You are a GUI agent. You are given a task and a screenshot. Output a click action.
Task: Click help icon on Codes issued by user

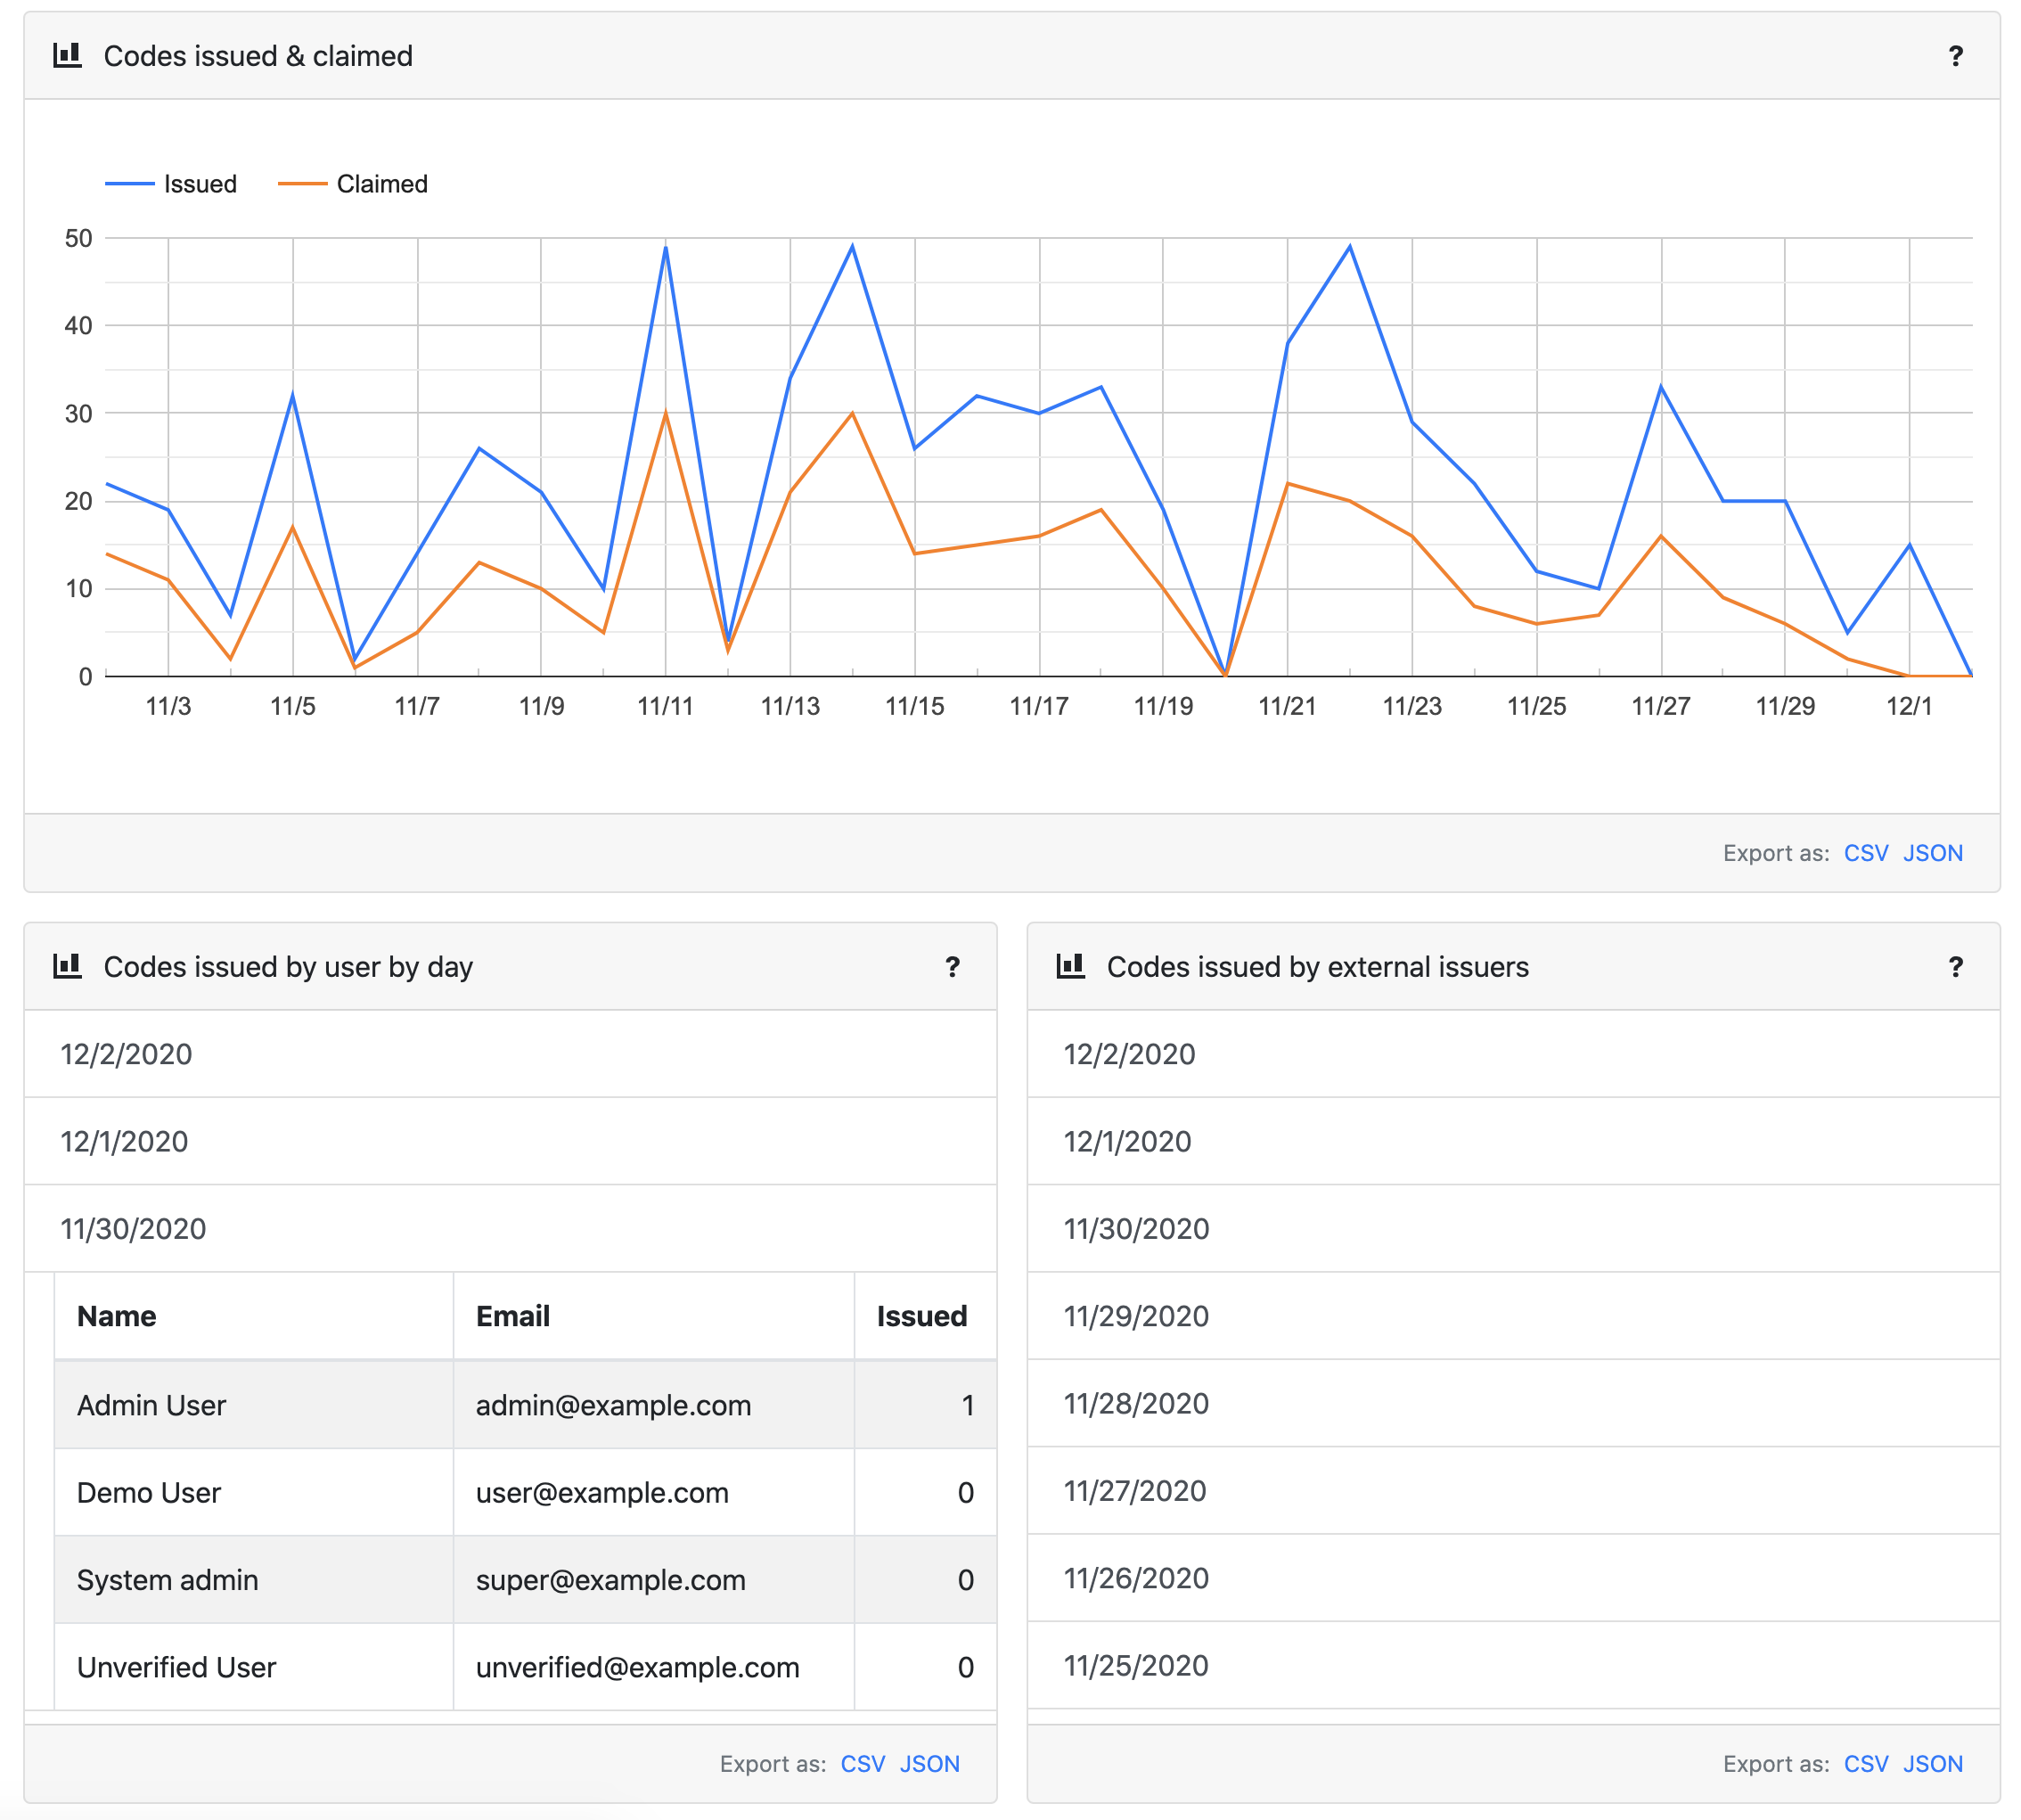tap(952, 967)
